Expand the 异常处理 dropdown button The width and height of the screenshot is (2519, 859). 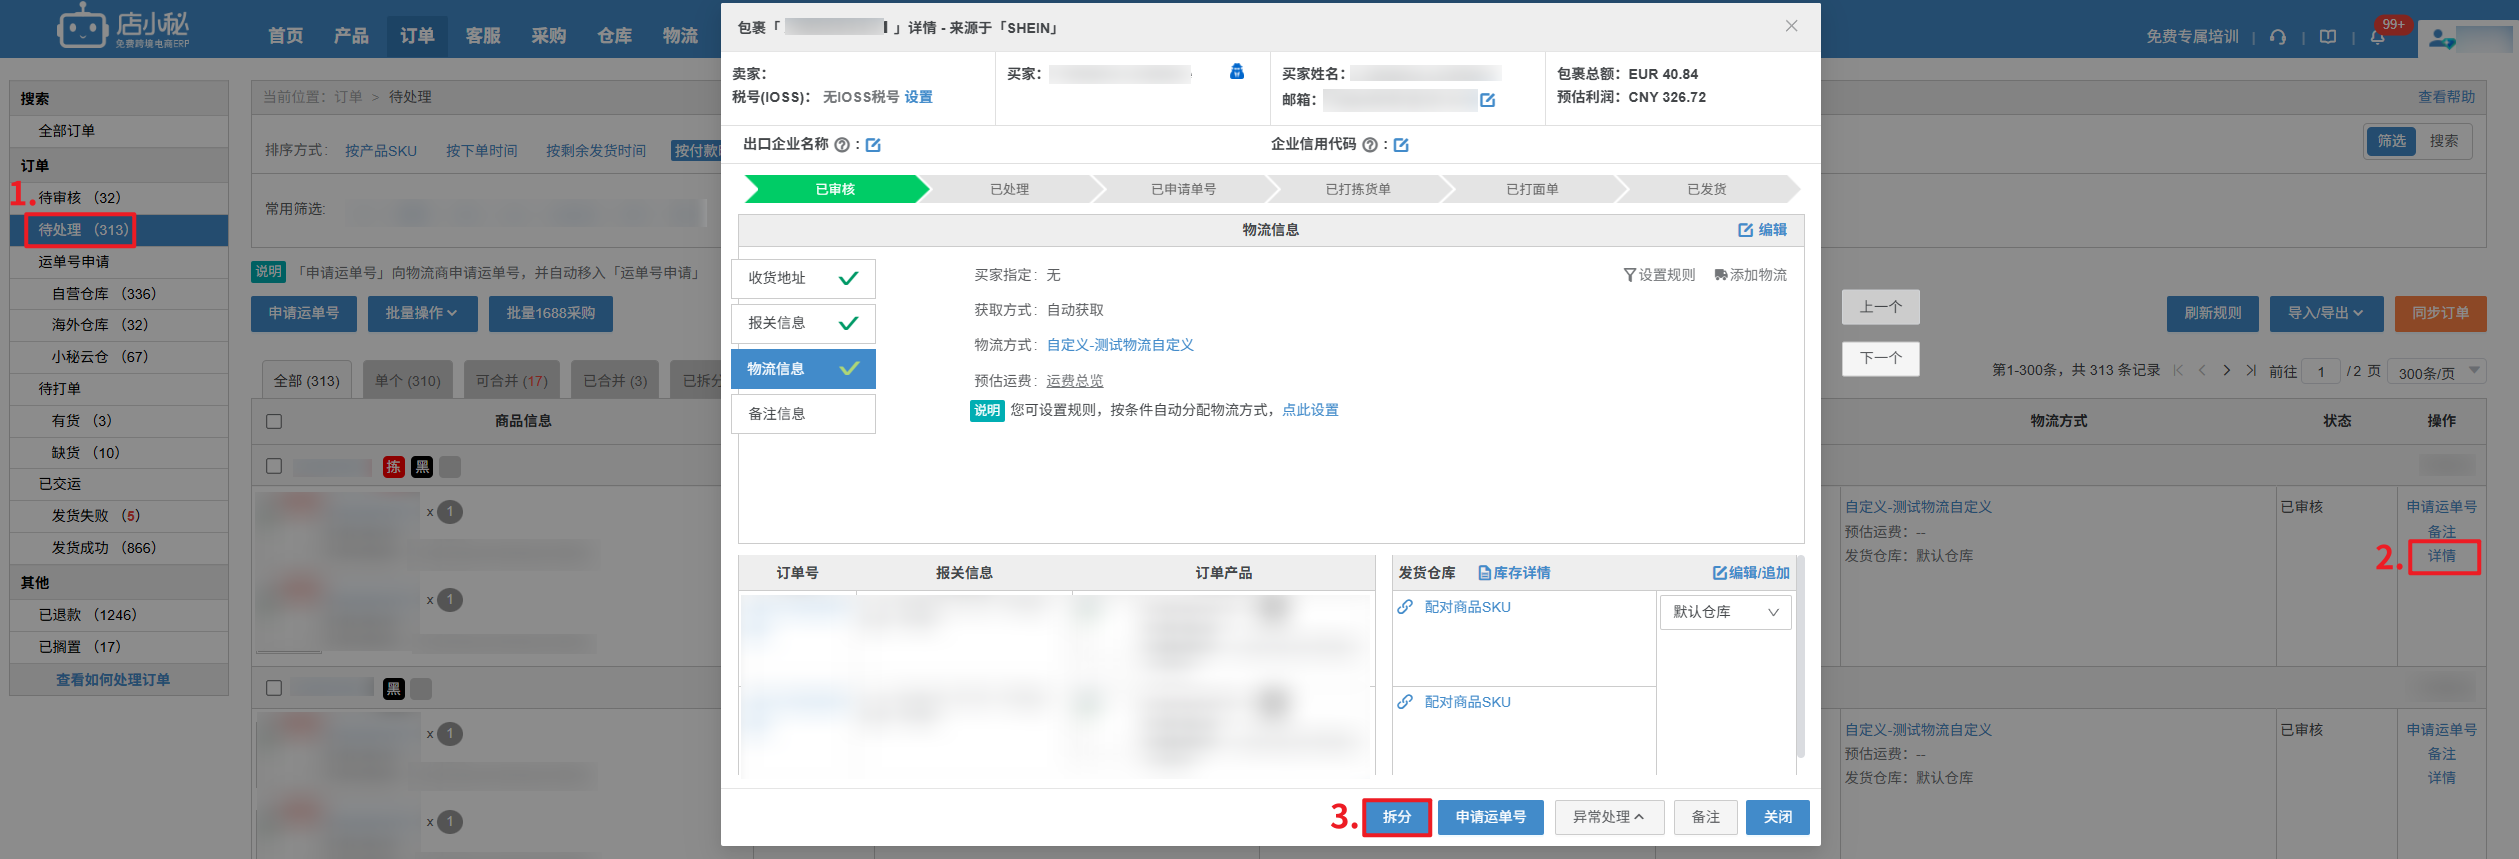pos(1608,817)
